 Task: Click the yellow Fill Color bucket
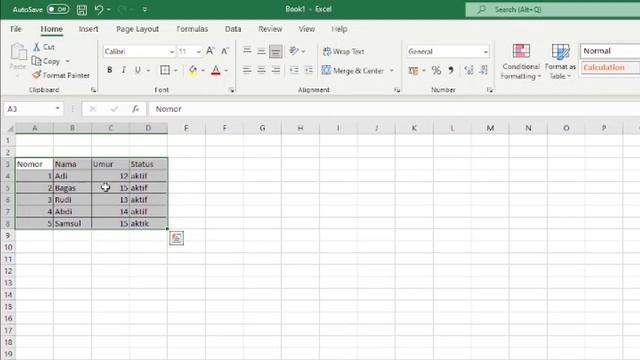(x=193, y=70)
